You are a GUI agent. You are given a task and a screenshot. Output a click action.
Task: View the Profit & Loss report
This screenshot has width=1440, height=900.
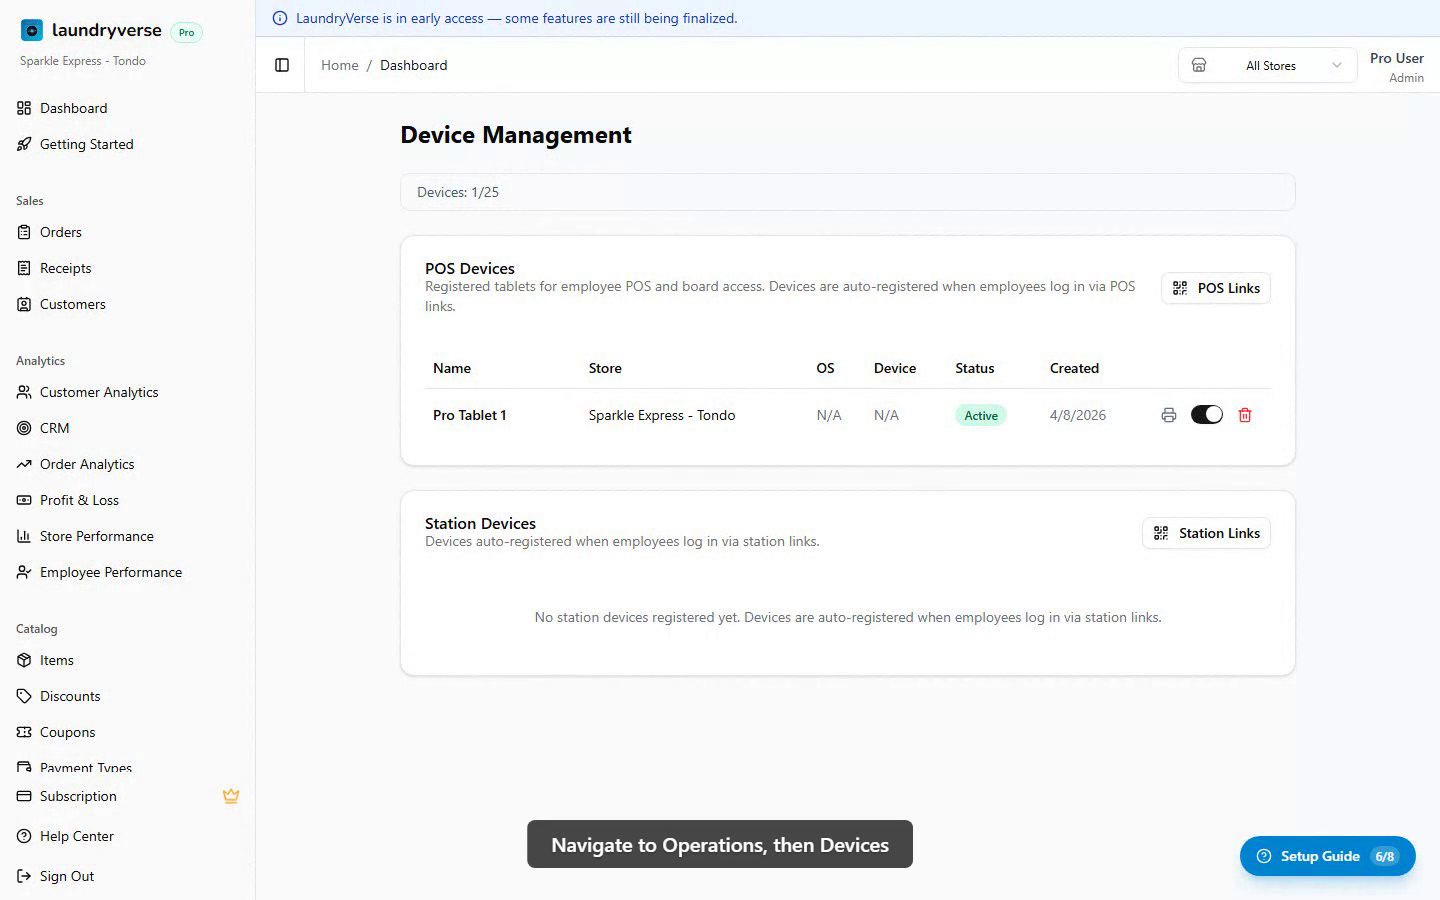[x=79, y=500]
